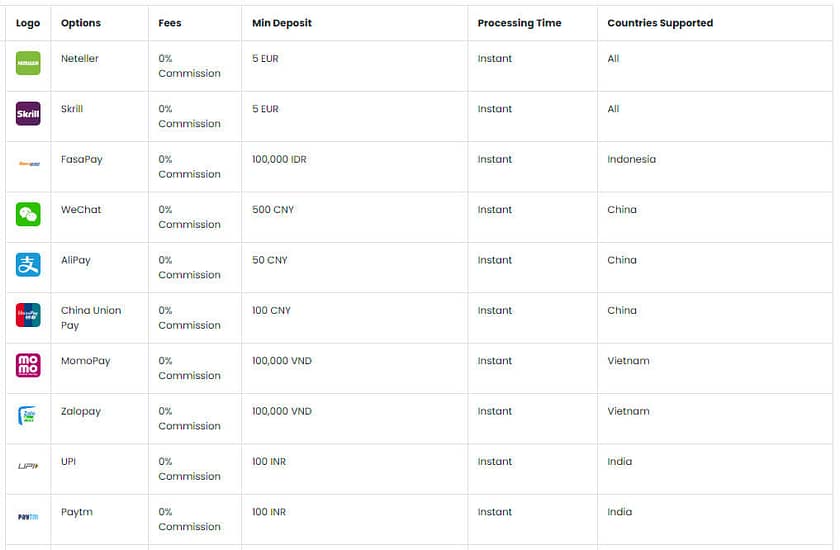Click the China Union Pay logo
840x550 pixels.
tap(28, 315)
